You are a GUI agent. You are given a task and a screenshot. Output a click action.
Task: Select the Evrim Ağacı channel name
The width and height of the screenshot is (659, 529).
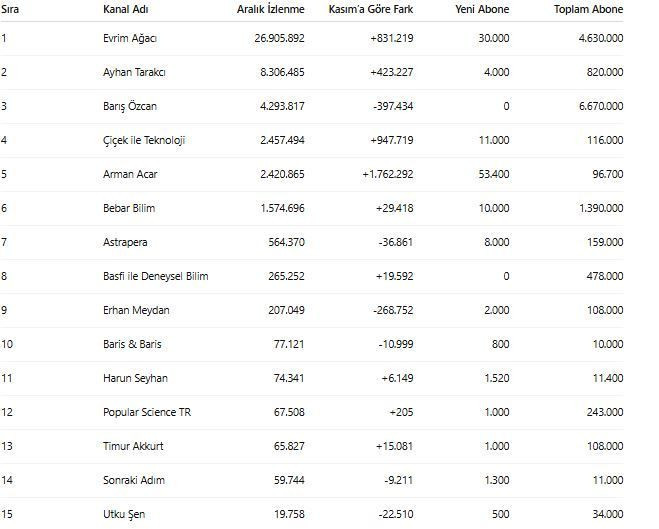(130, 38)
